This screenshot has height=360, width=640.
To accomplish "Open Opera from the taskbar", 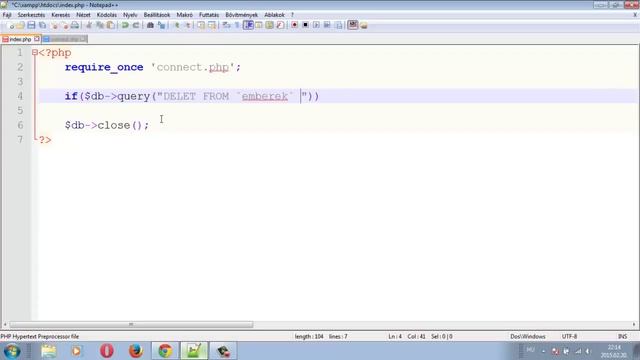I will click(x=107, y=351).
